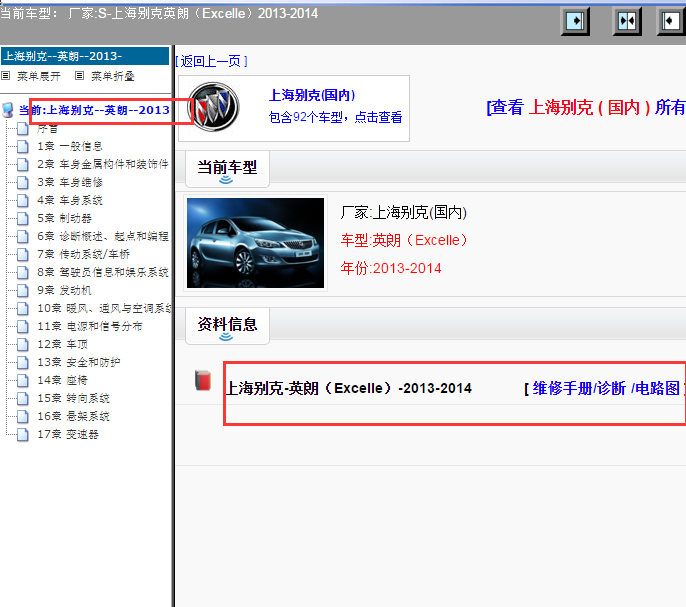Click 包含92个车型，点击查看 link

pos(335,117)
